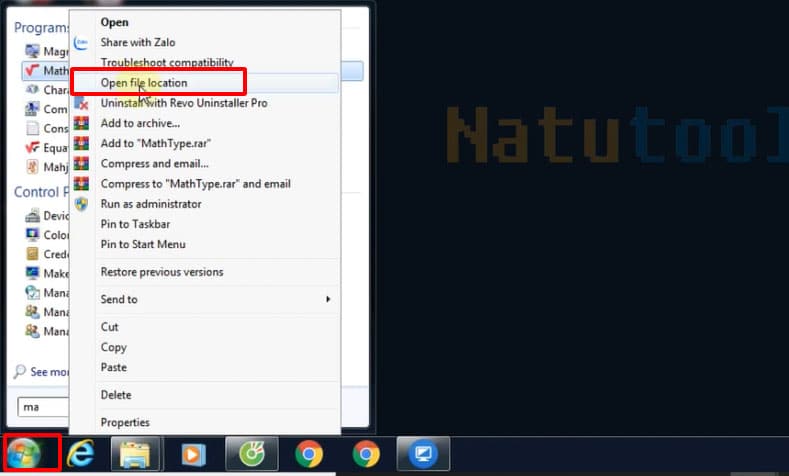This screenshot has width=789, height=476.
Task: Click the Color Management icon under Control Panel
Action: click(32, 234)
